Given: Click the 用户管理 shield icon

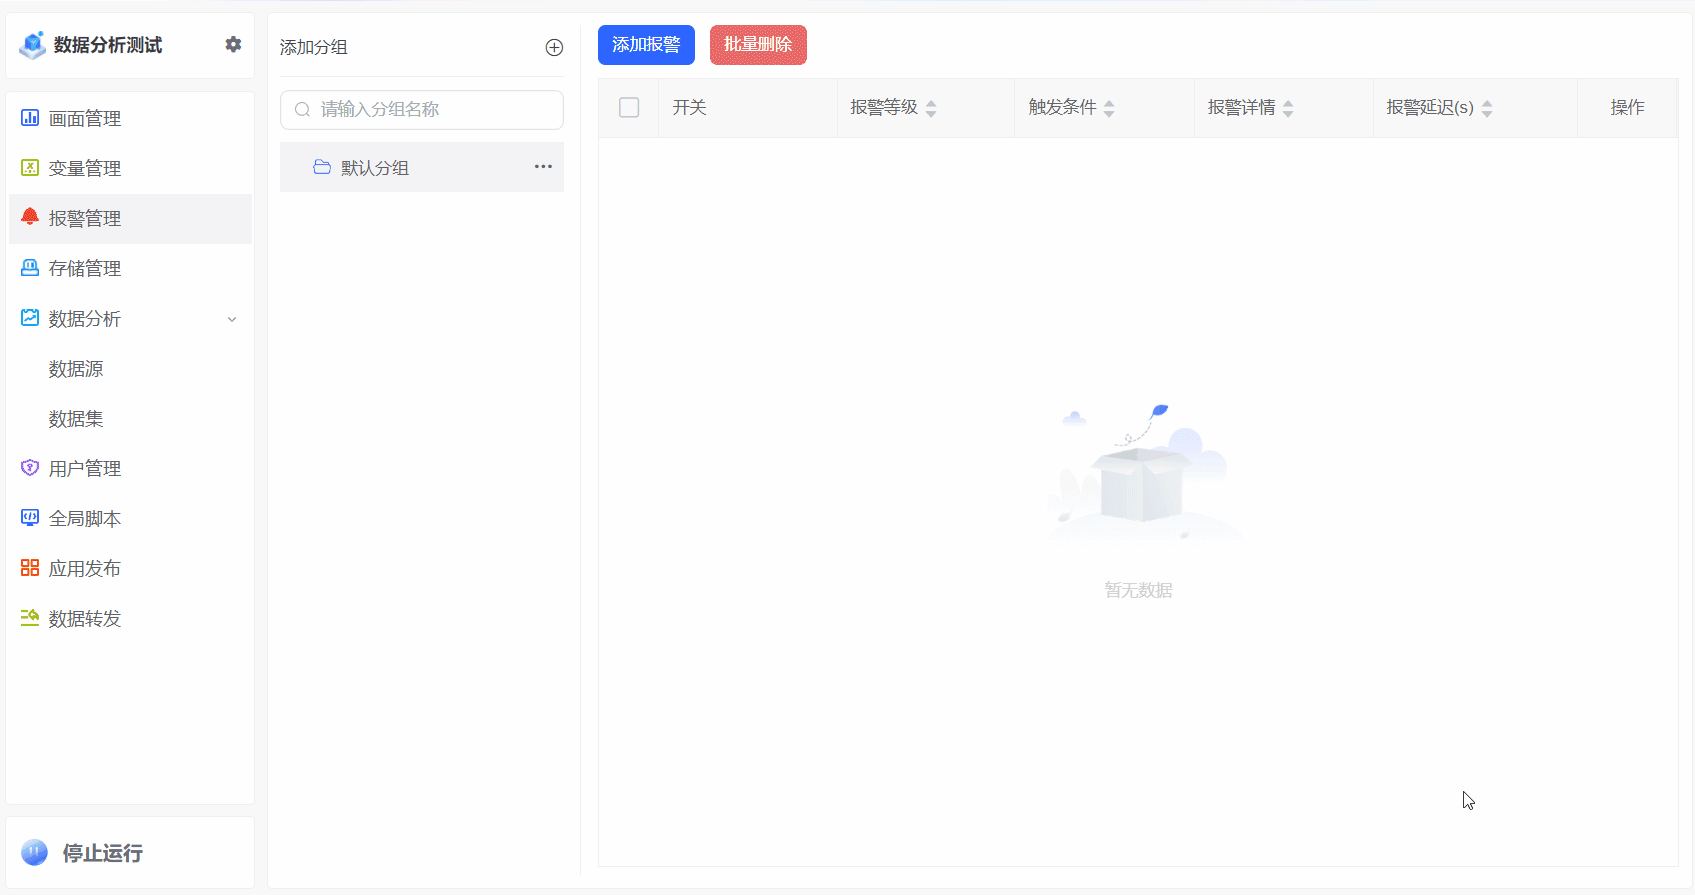Looking at the screenshot, I should tap(30, 468).
